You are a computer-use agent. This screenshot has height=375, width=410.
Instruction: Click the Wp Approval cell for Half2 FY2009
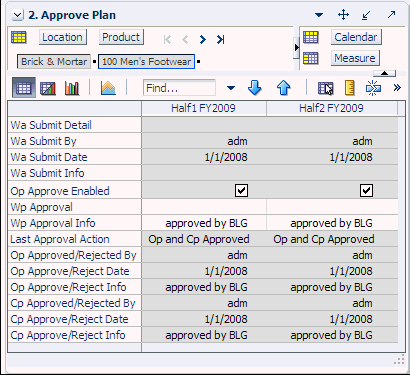(332, 207)
